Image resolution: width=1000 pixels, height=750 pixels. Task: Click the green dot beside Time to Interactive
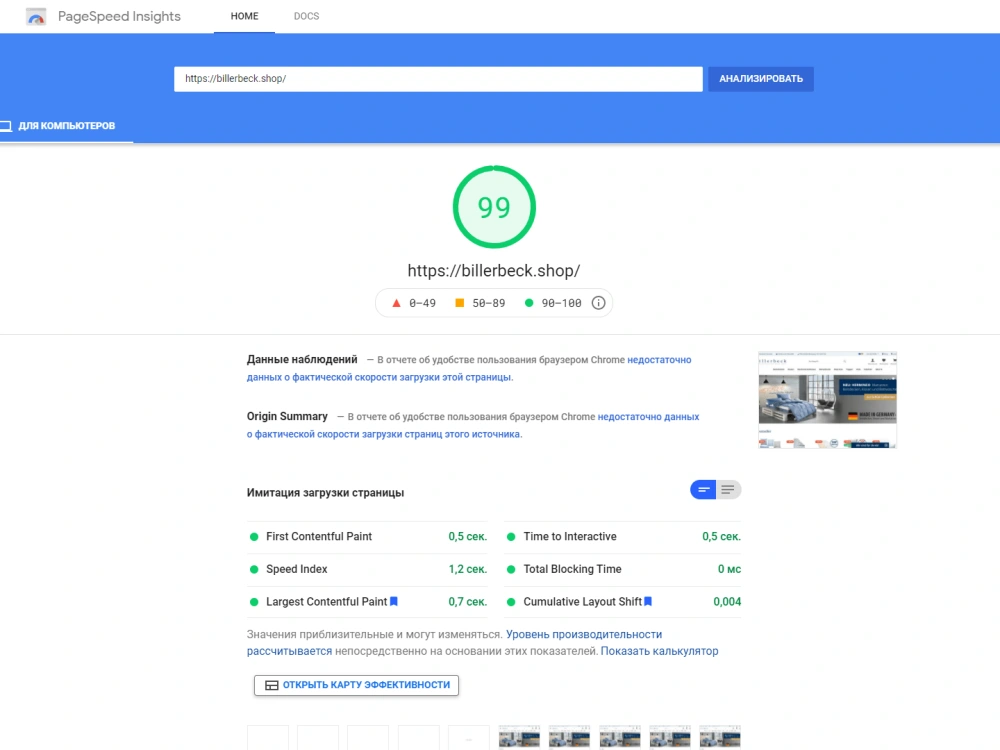pyautogui.click(x=511, y=536)
